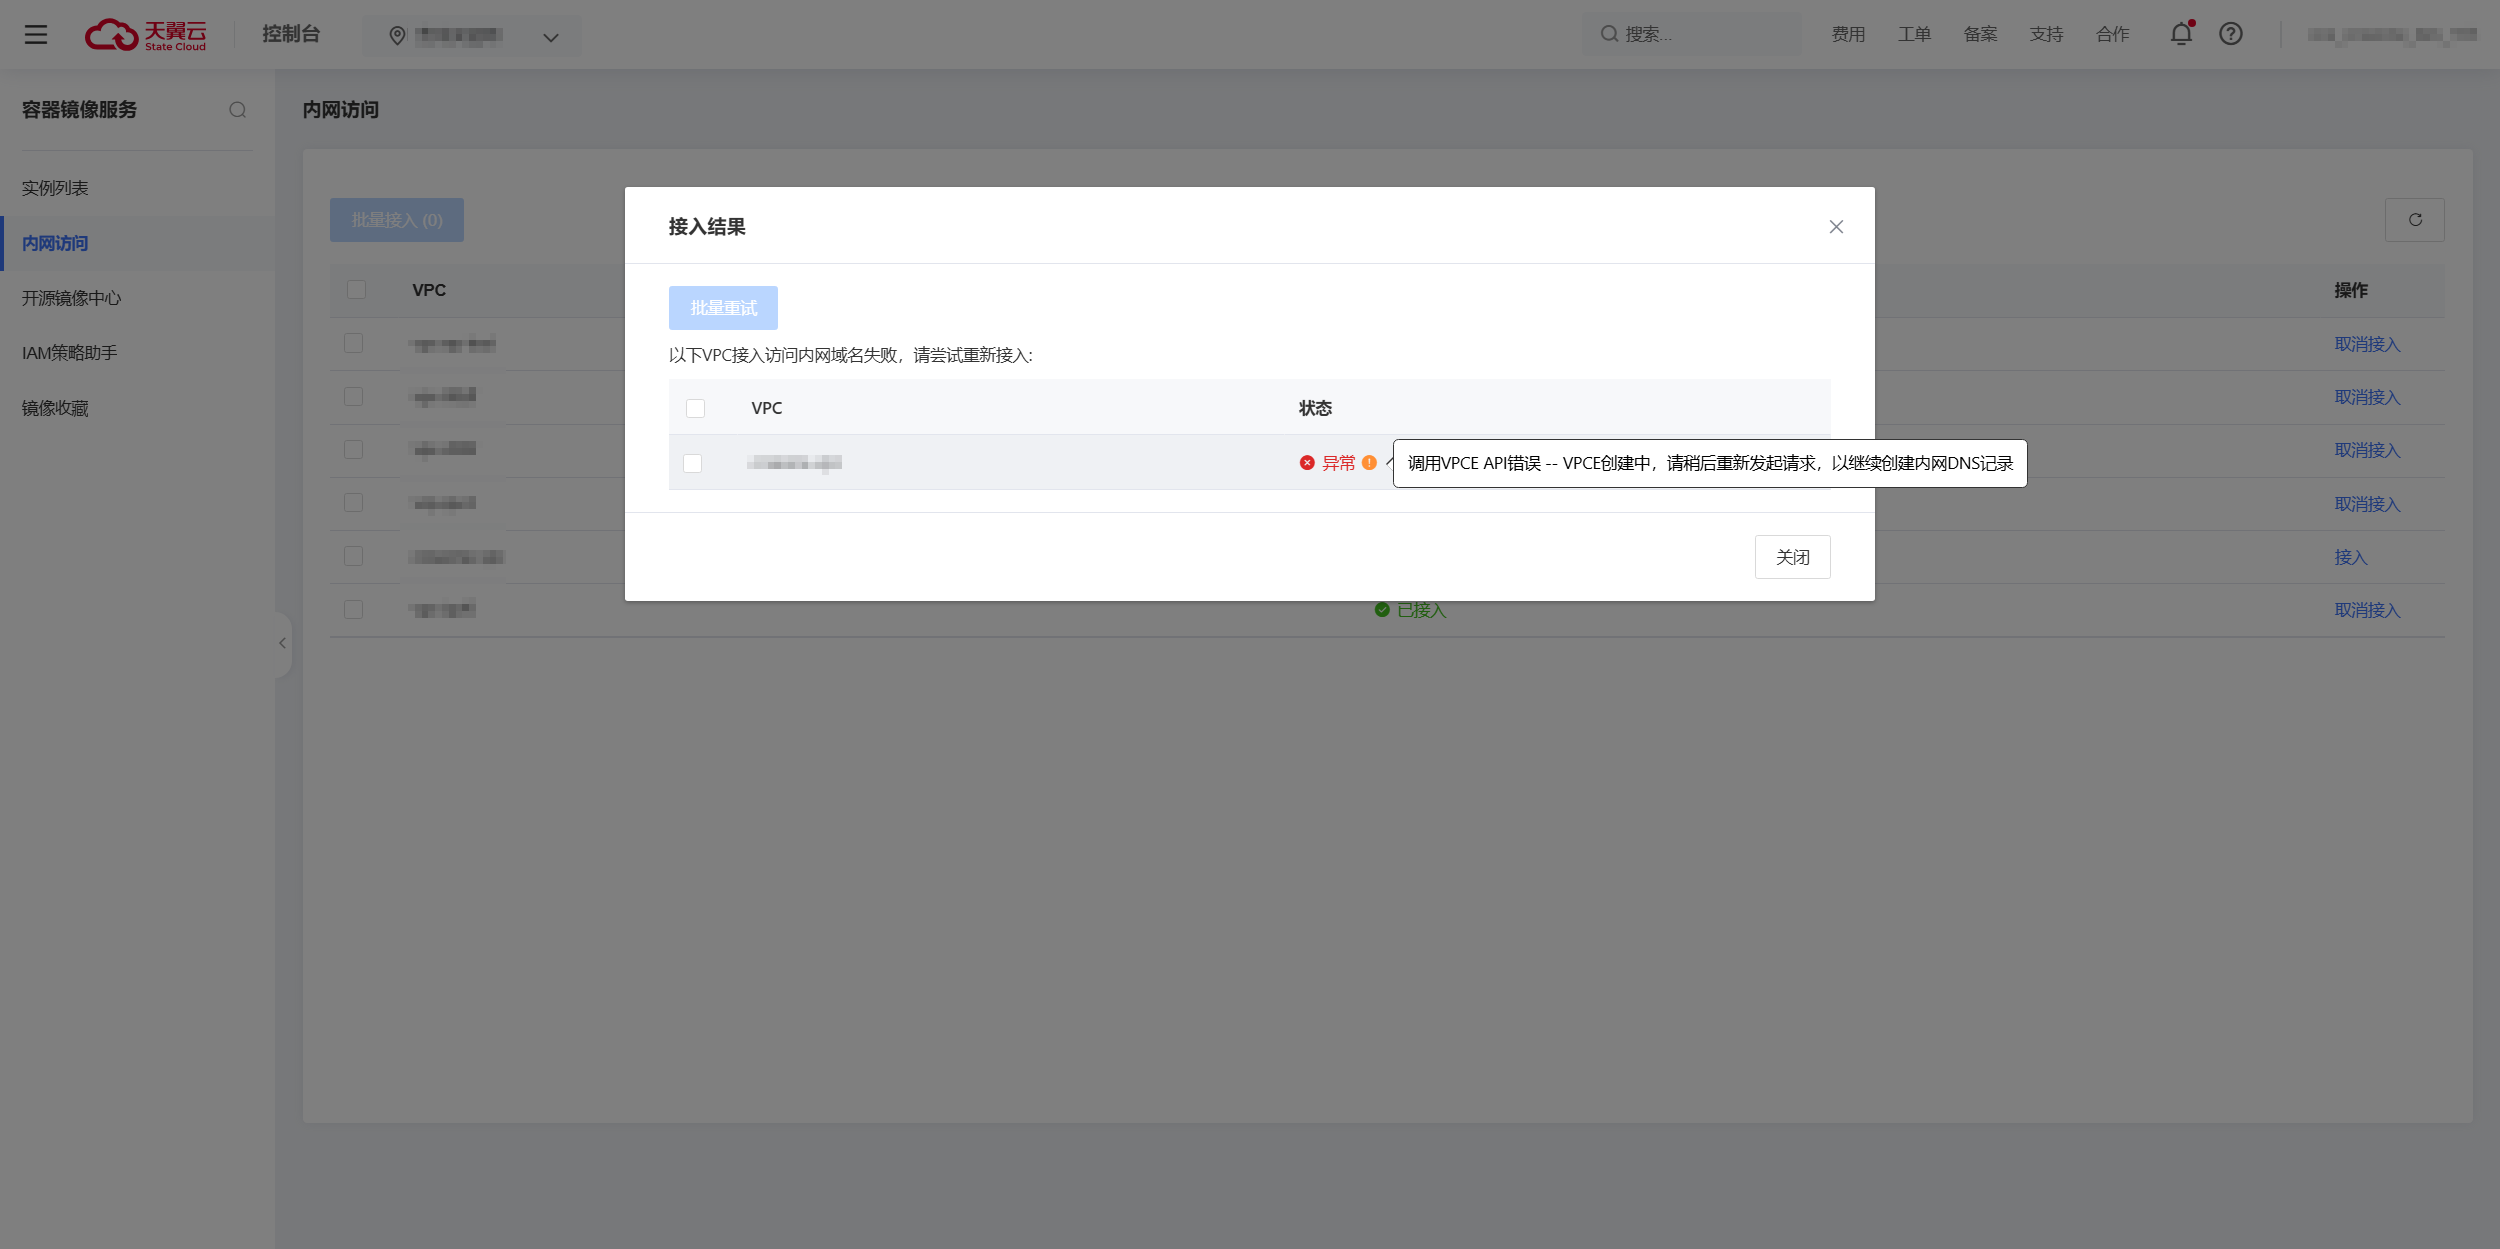The image size is (2500, 1249).
Task: Collapse the left sidebar panel arrow
Action: pyautogui.click(x=283, y=643)
